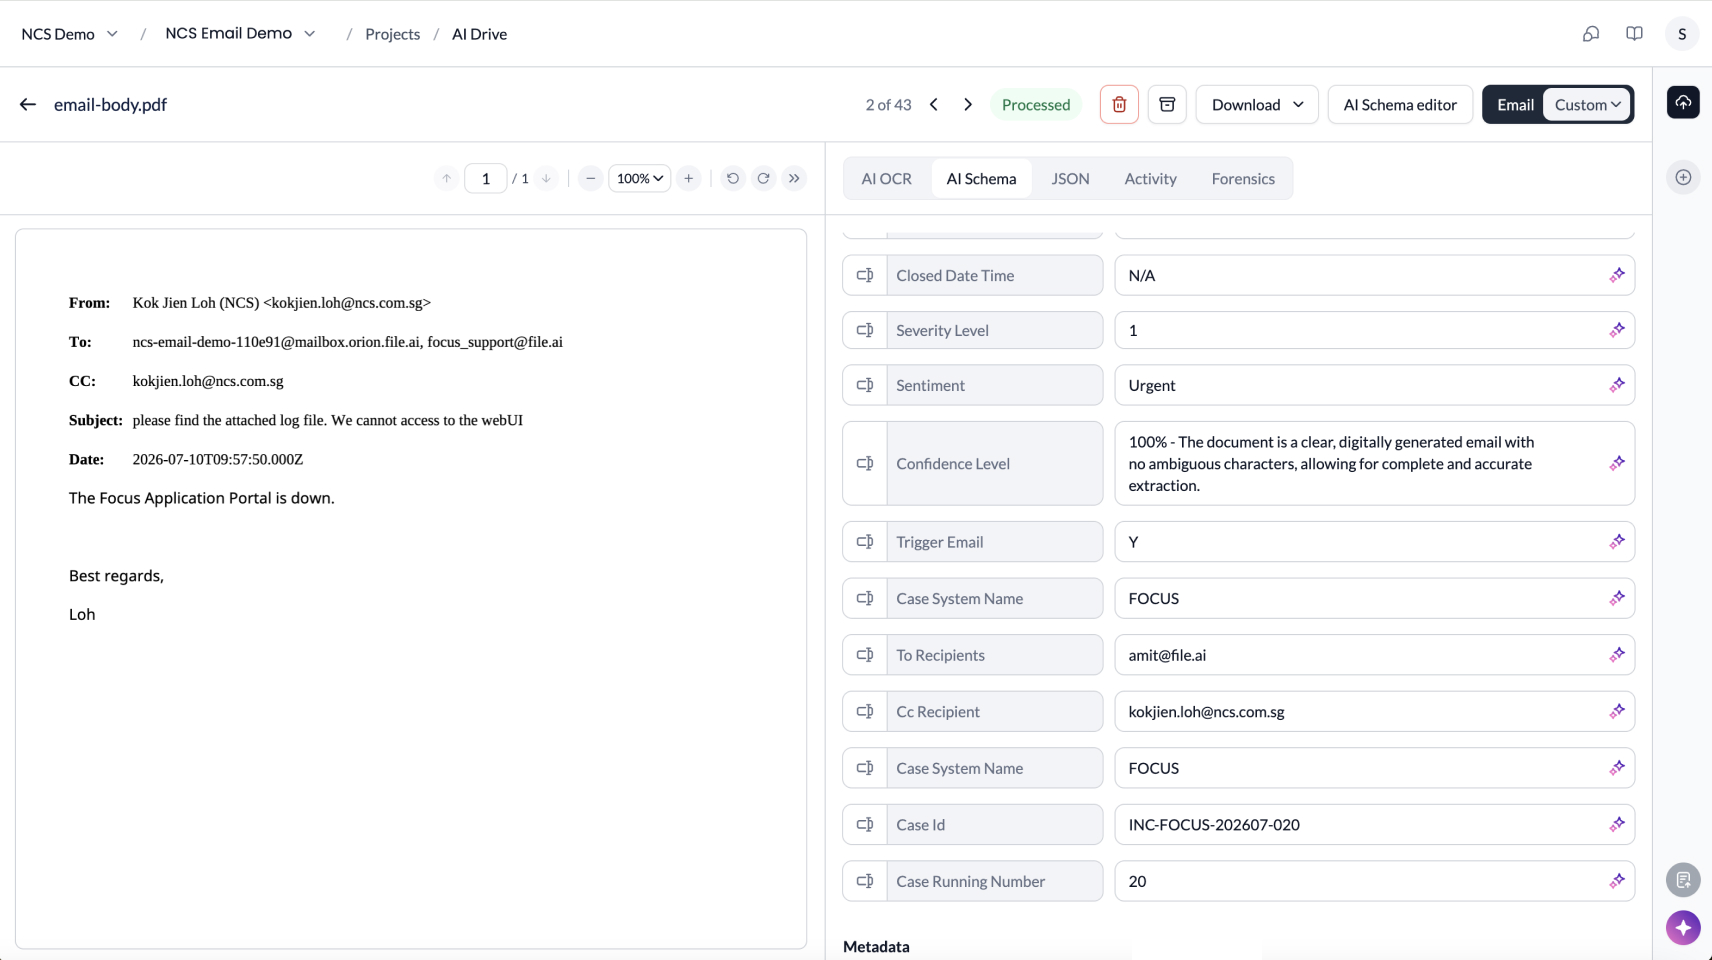The height and width of the screenshot is (960, 1712).
Task: Rotate the page clockwise
Action: (x=764, y=178)
